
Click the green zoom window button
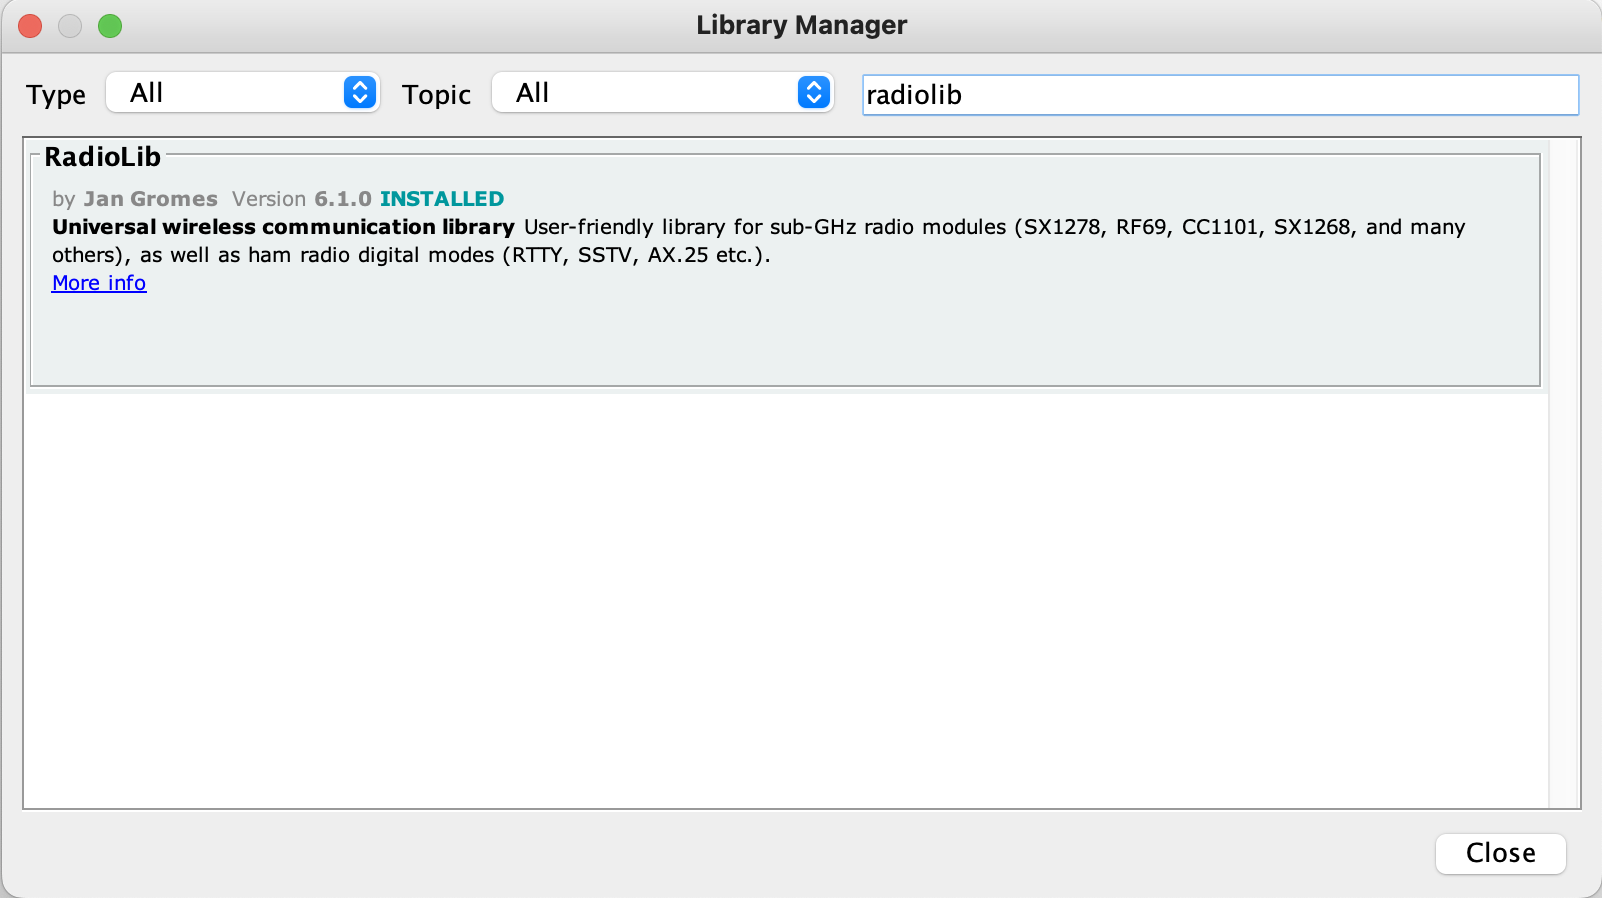pyautogui.click(x=110, y=26)
